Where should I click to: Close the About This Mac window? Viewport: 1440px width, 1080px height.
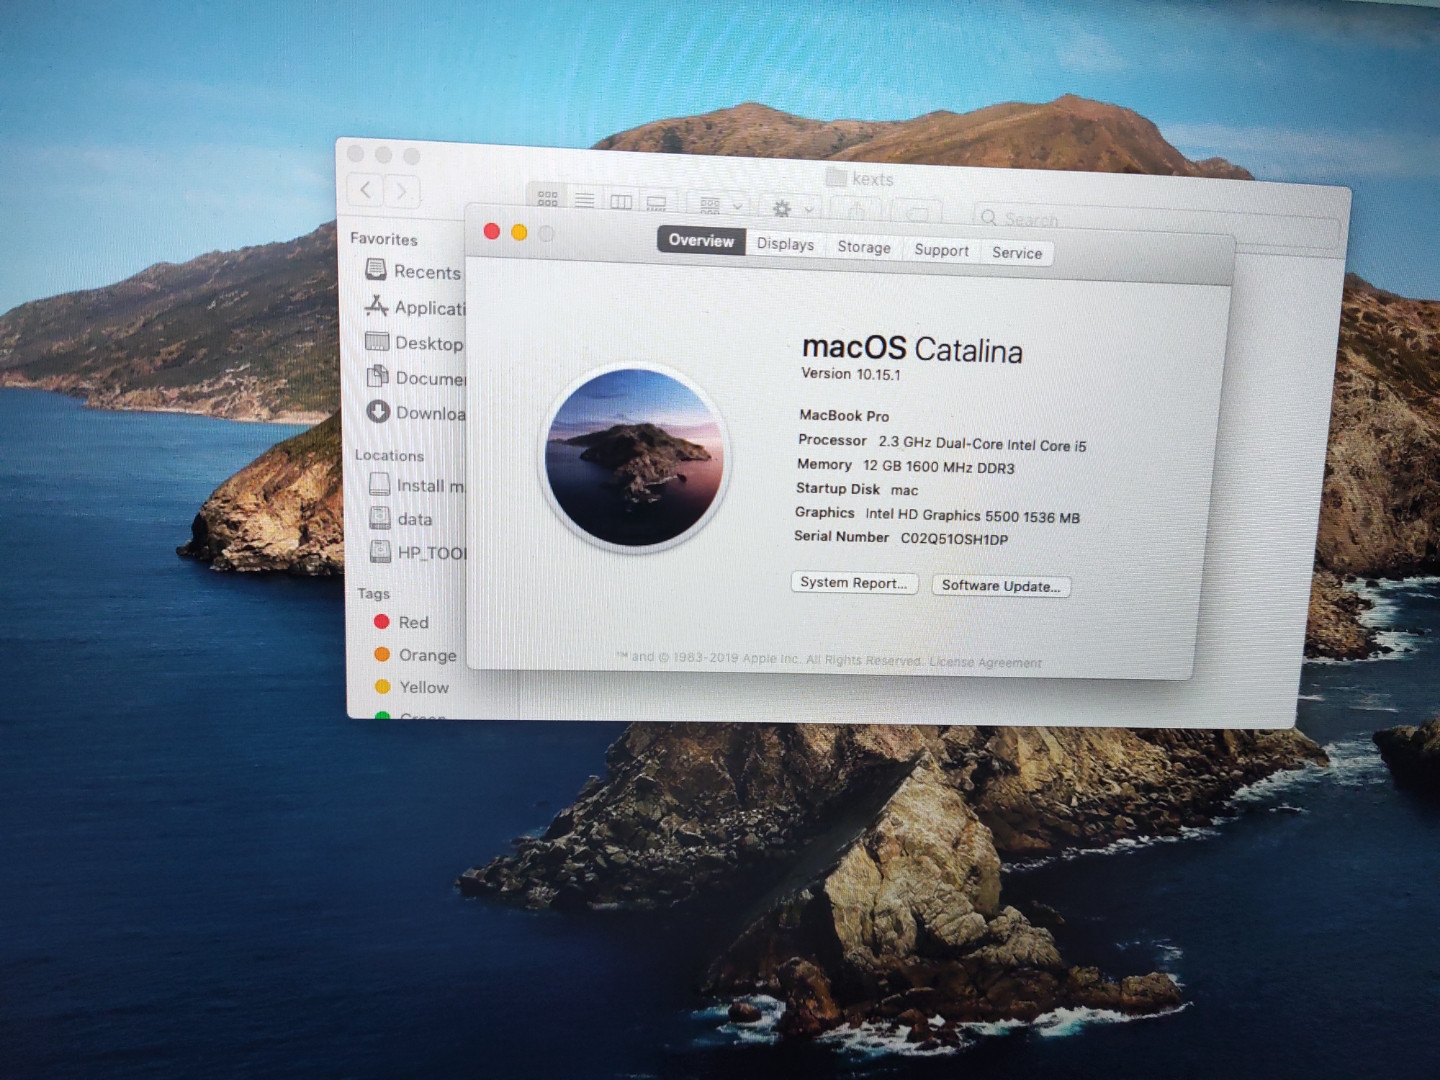click(491, 231)
